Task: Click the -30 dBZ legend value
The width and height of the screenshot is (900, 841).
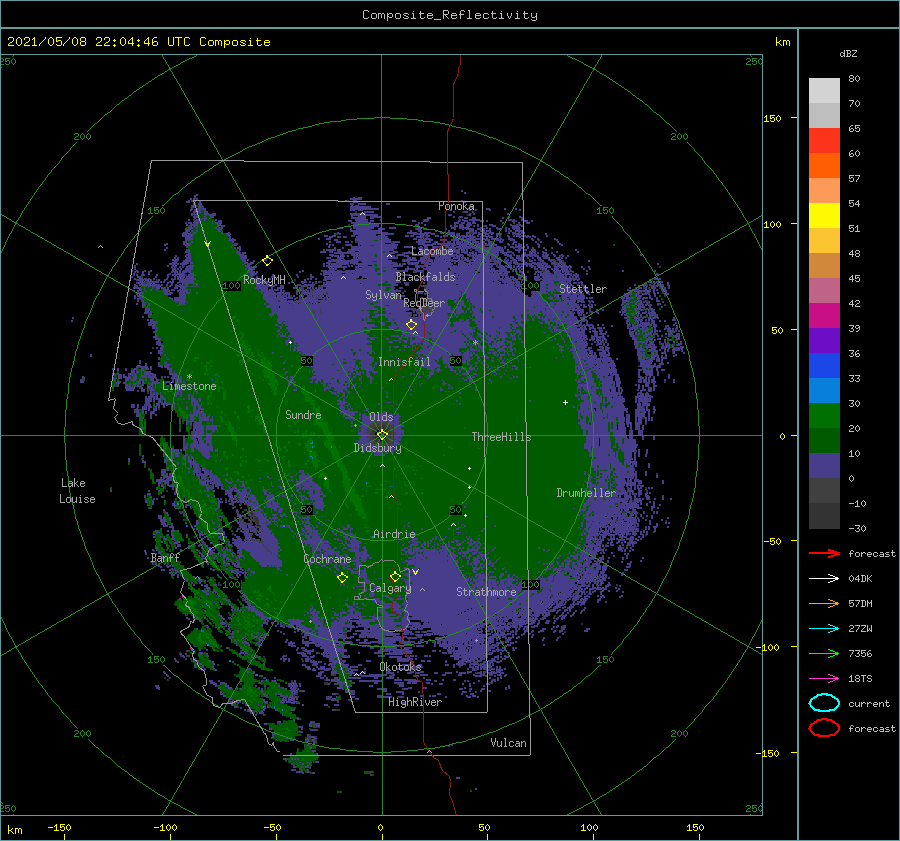Action: (857, 528)
